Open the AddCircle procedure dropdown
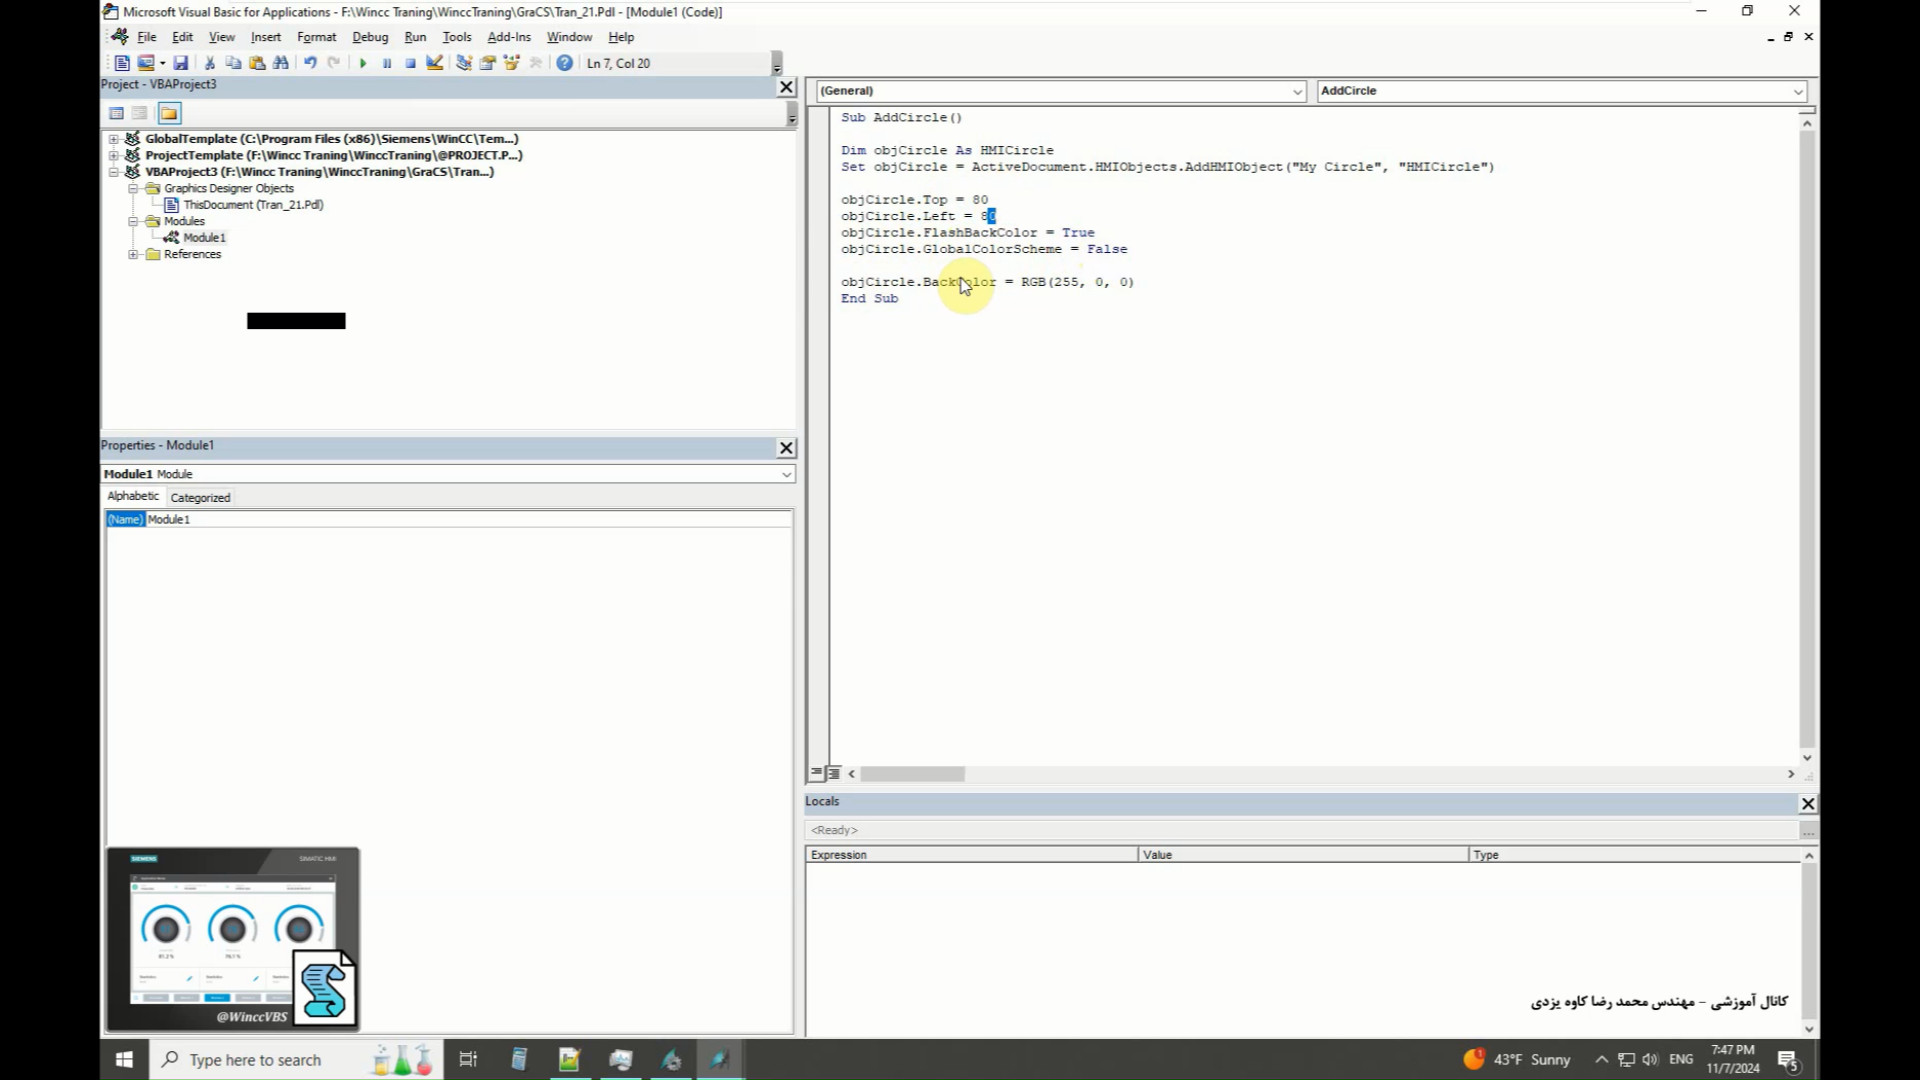1920x1080 pixels. [1797, 91]
